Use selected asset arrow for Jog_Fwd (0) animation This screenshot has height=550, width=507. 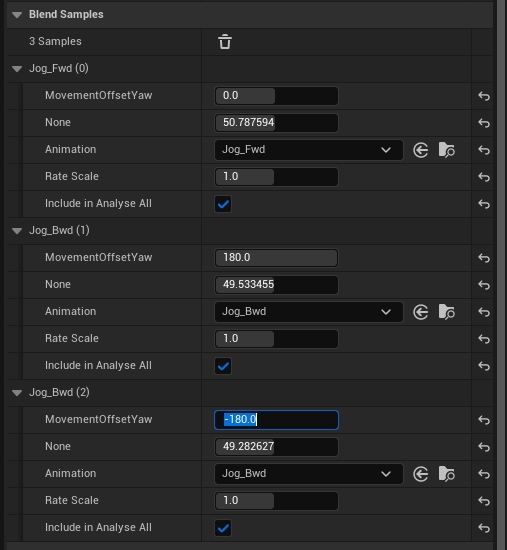[420, 150]
